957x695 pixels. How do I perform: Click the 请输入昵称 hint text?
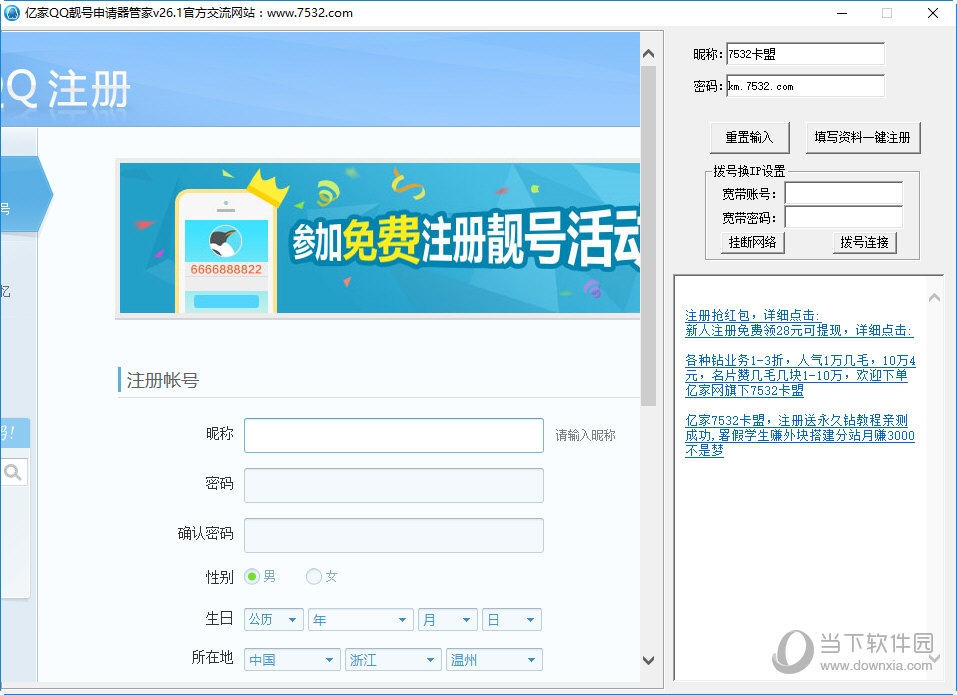point(585,435)
